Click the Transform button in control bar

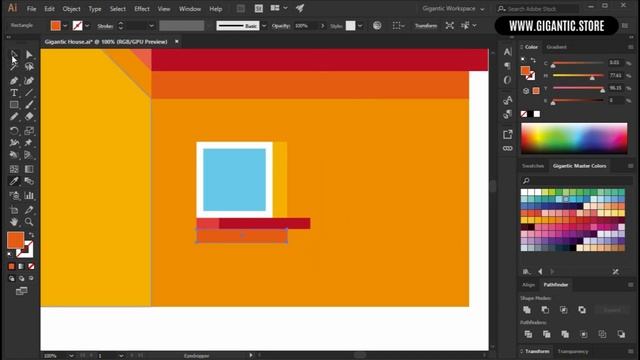426,26
